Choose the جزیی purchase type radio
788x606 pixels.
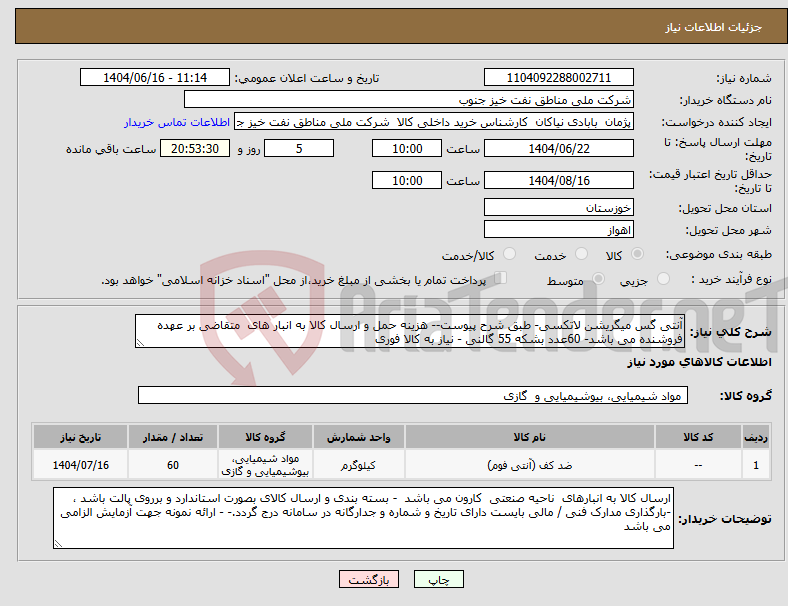coord(663,279)
